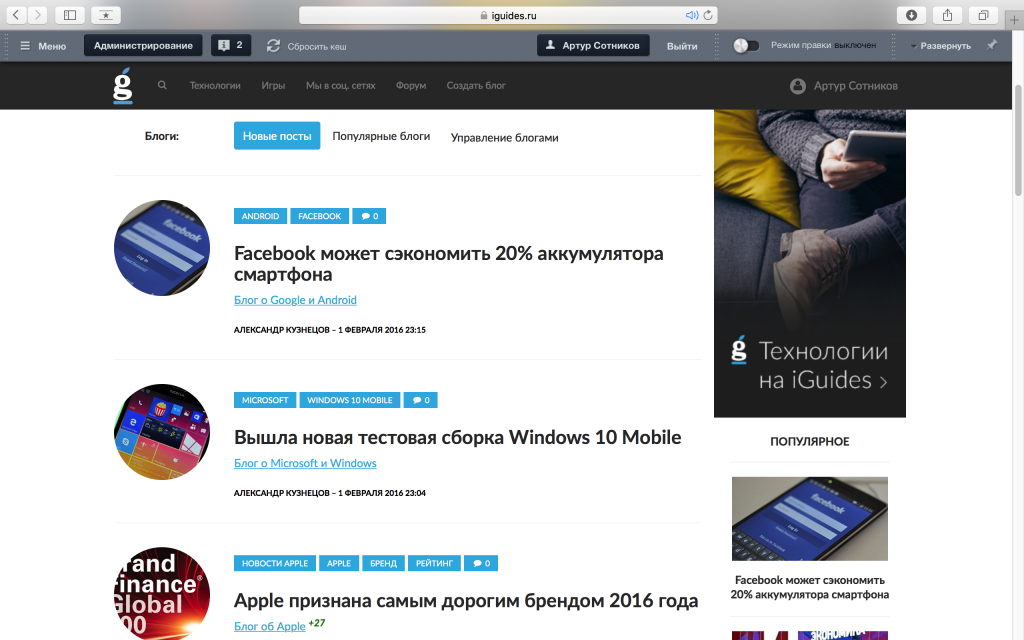The height and width of the screenshot is (640, 1024).
Task: Open Блог о Google и Android link
Action: coord(295,300)
